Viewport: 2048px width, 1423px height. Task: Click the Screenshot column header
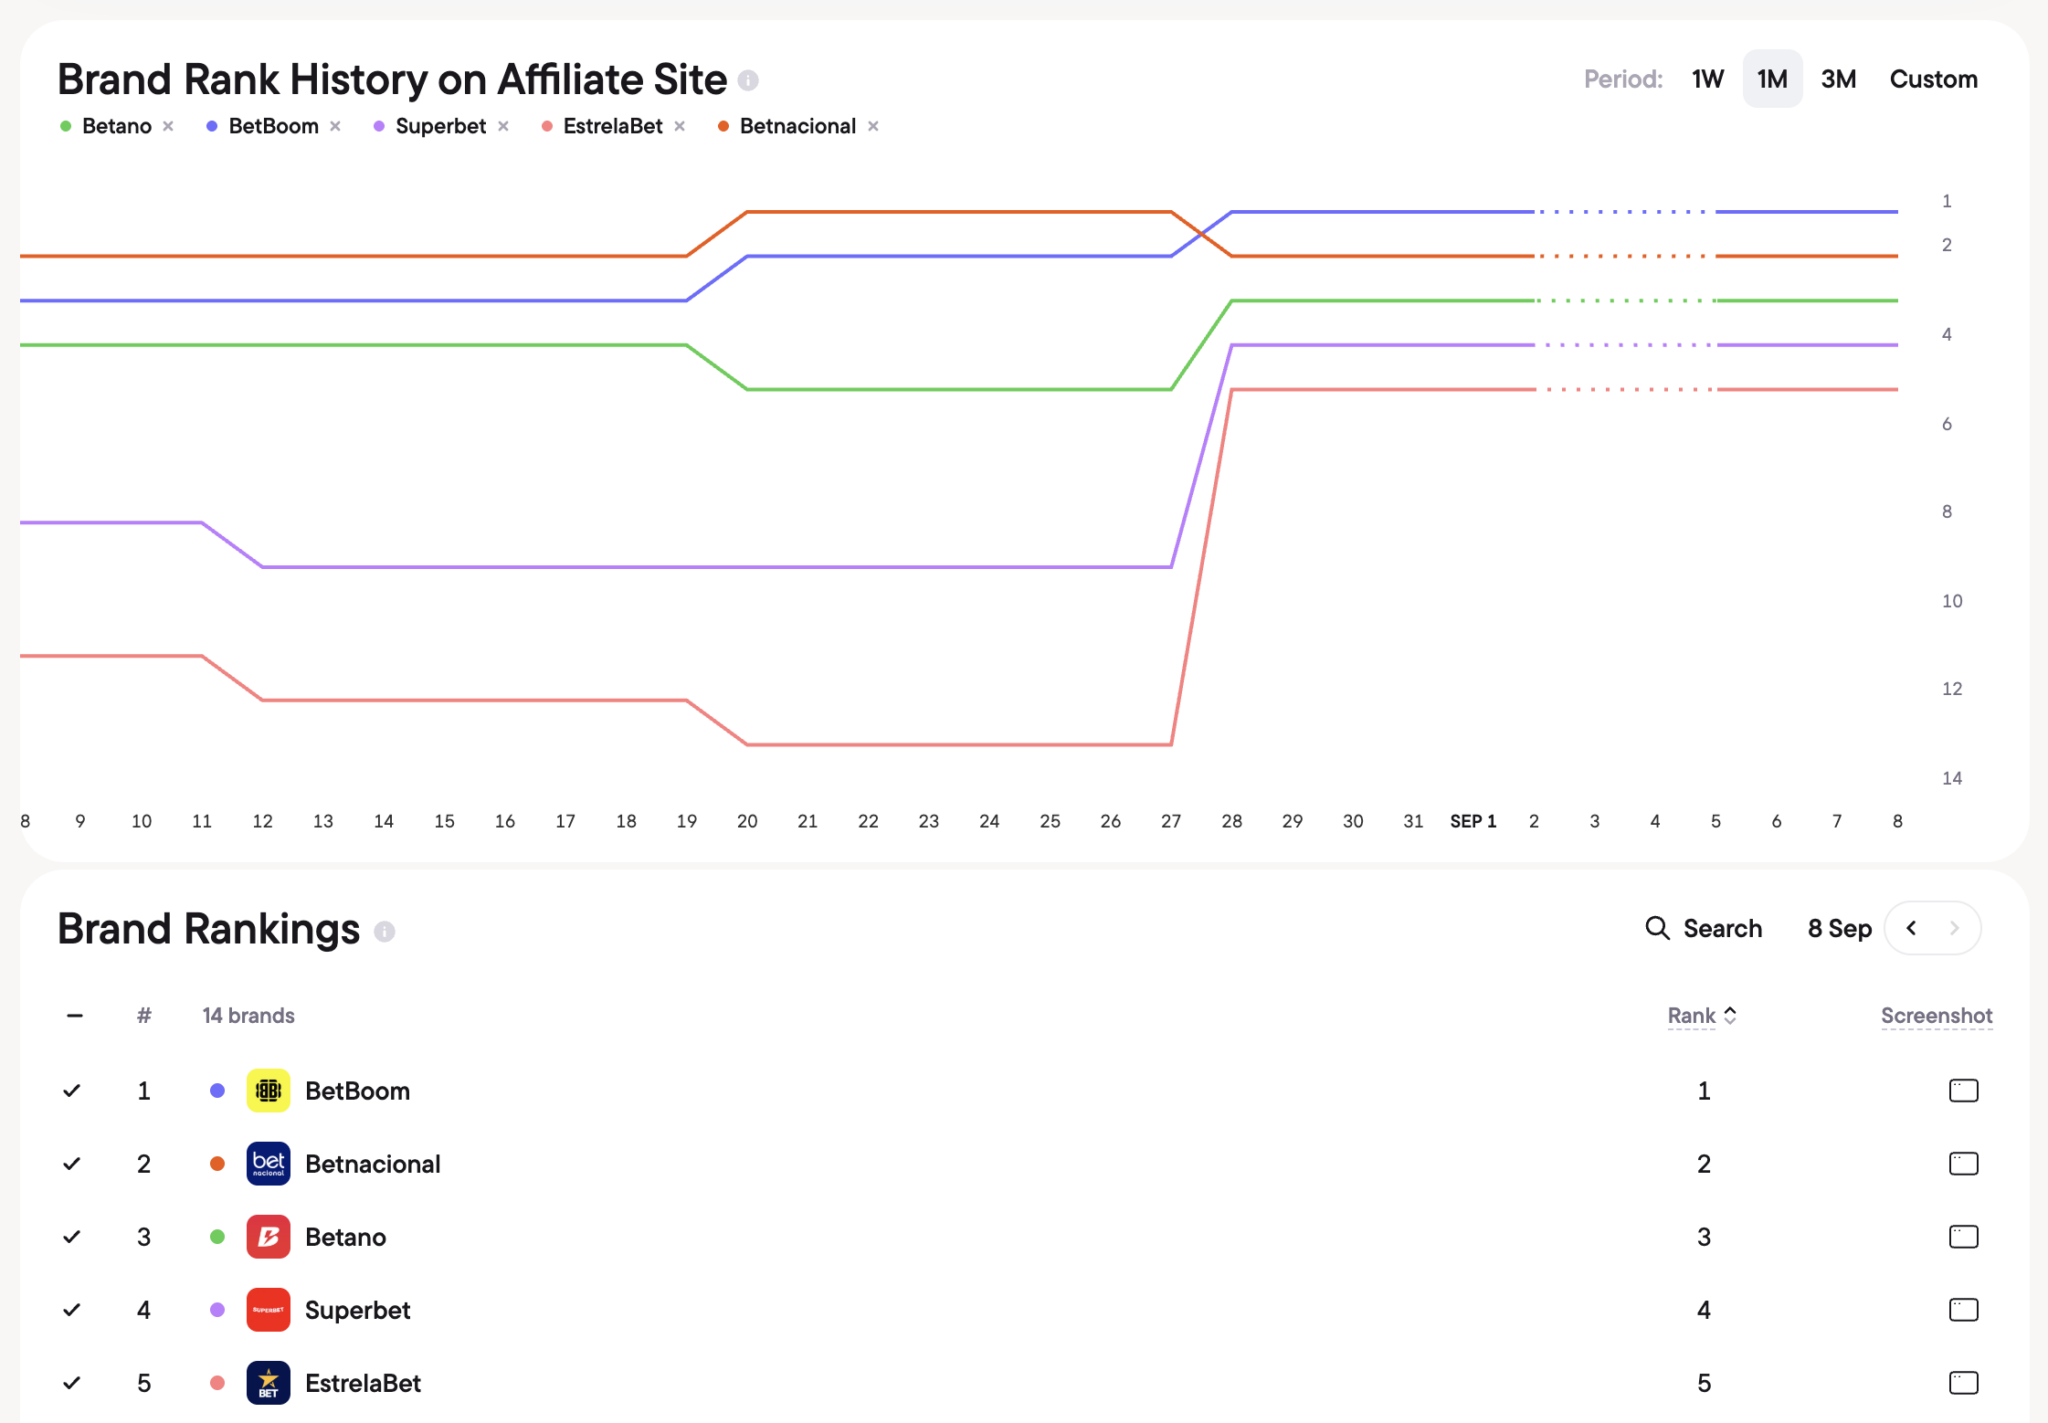(x=1936, y=1015)
